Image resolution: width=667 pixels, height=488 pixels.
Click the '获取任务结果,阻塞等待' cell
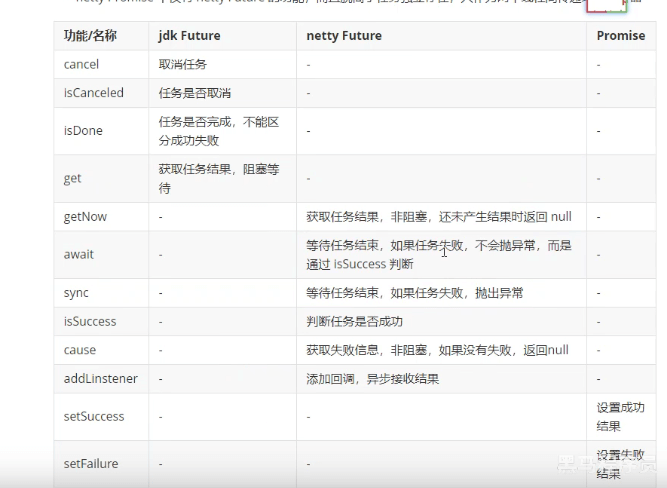pyautogui.click(x=222, y=178)
